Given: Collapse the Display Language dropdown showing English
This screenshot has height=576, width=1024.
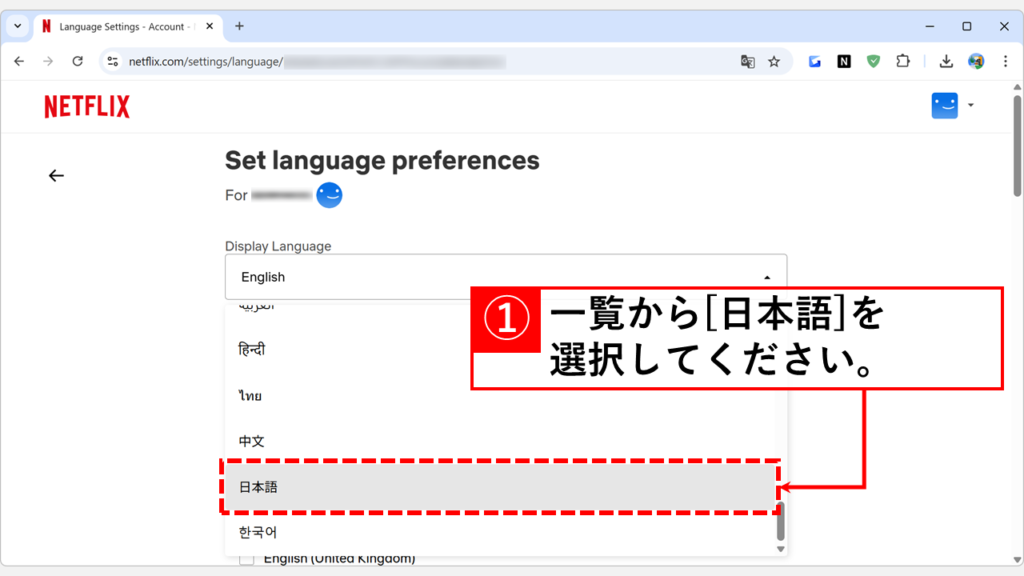Looking at the screenshot, I should pos(505,277).
